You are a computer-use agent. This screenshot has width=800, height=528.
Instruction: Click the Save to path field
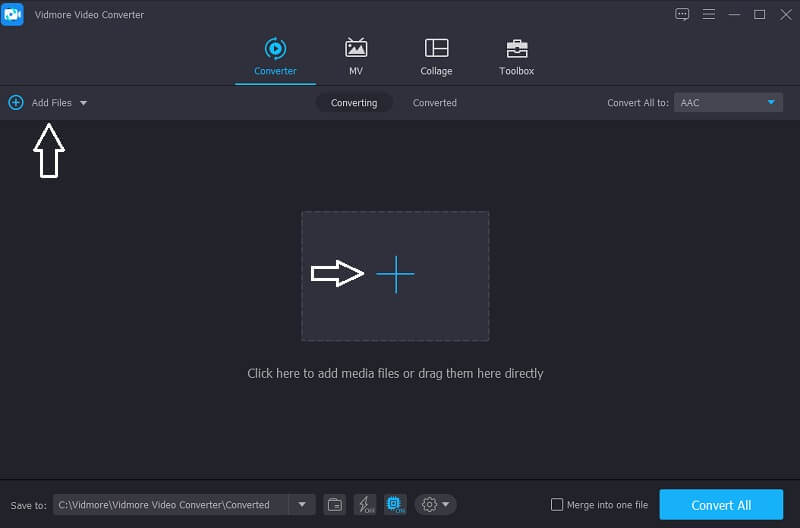pyautogui.click(x=171, y=505)
